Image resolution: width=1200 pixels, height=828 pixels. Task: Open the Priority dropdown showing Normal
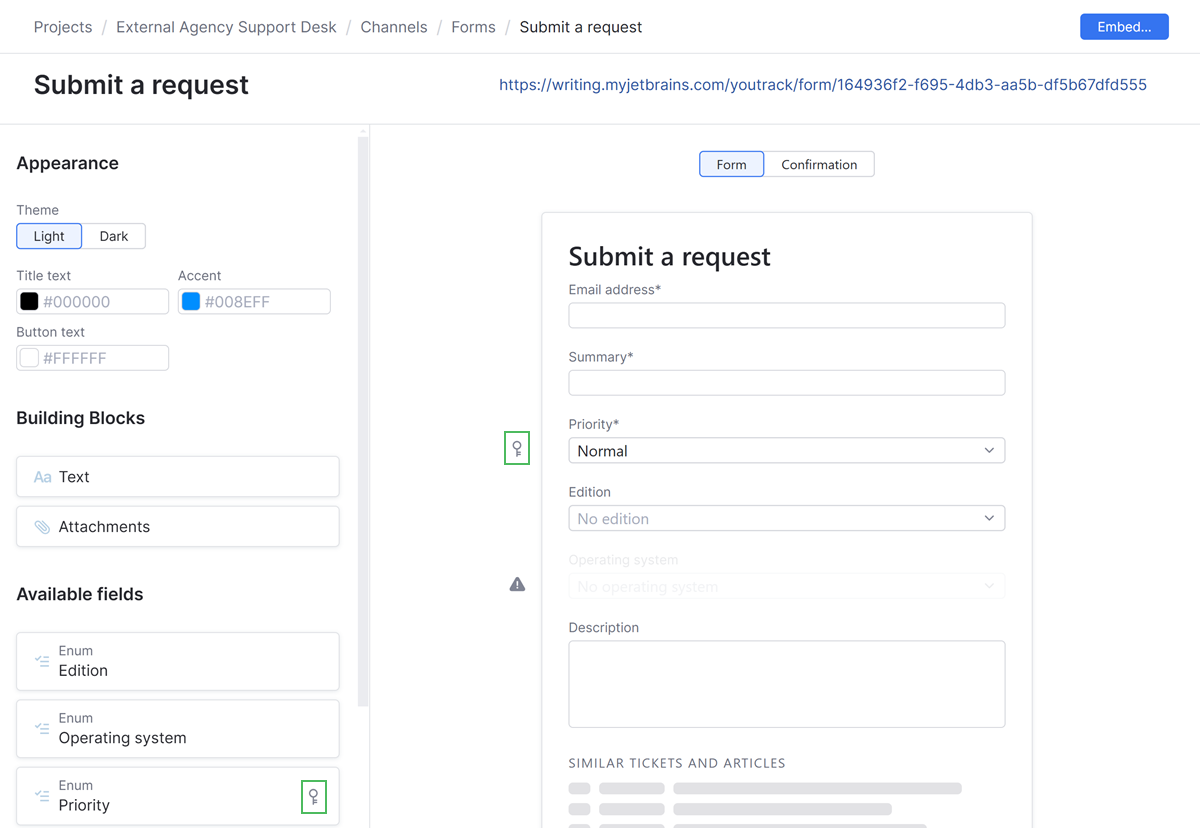[786, 450]
